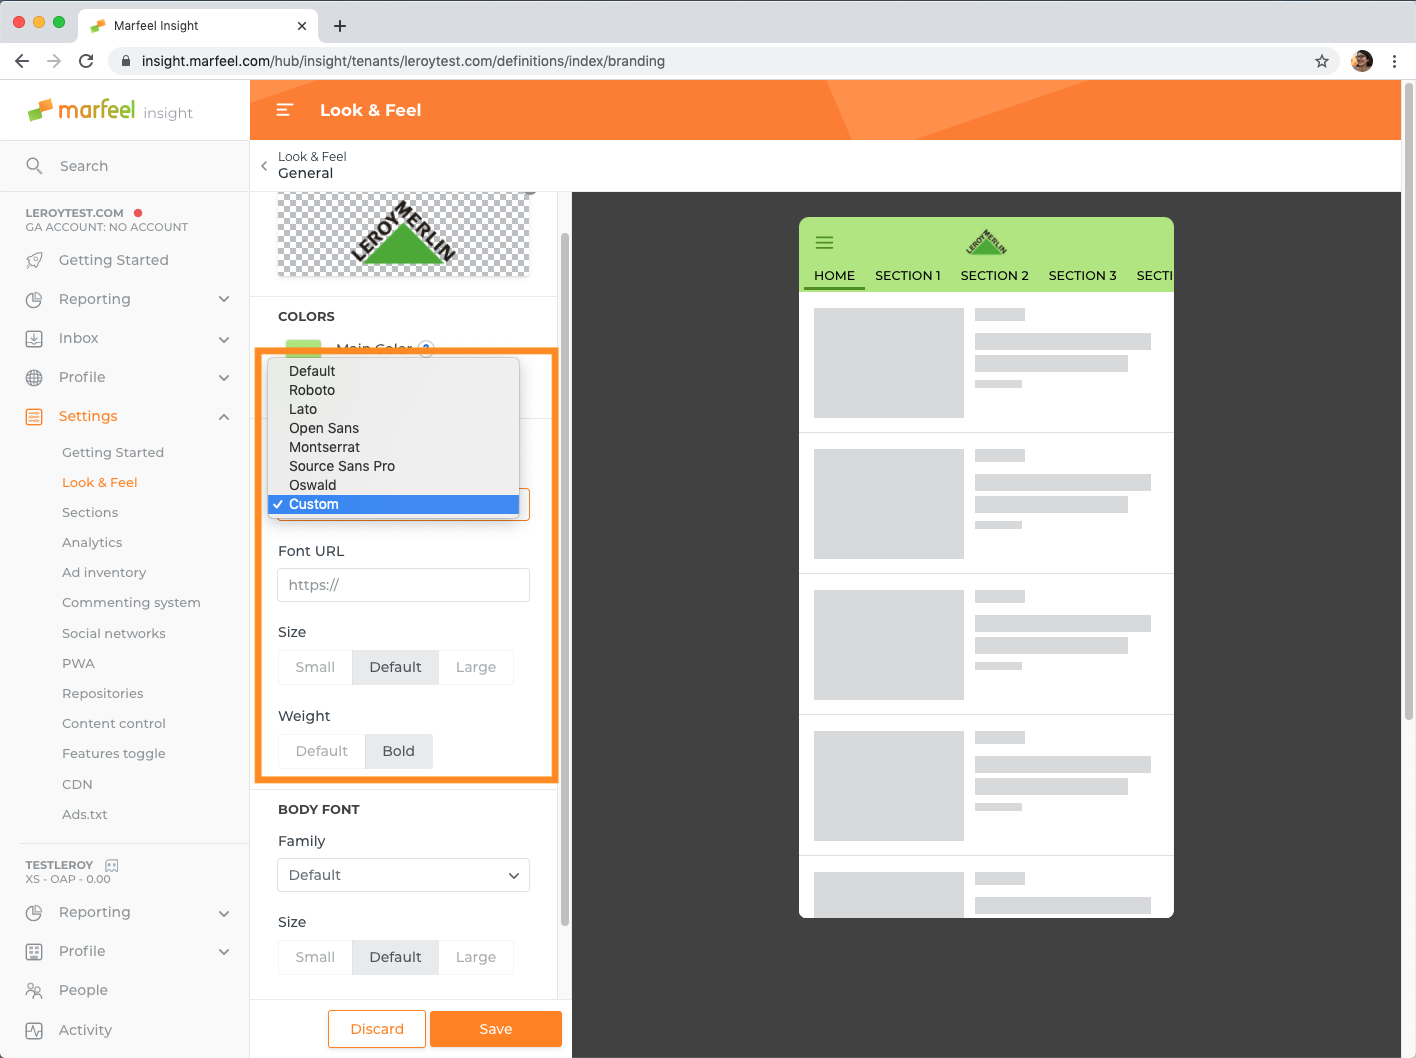Image resolution: width=1416 pixels, height=1058 pixels.
Task: Choose Roboto in font dropdown list
Action: click(393, 390)
